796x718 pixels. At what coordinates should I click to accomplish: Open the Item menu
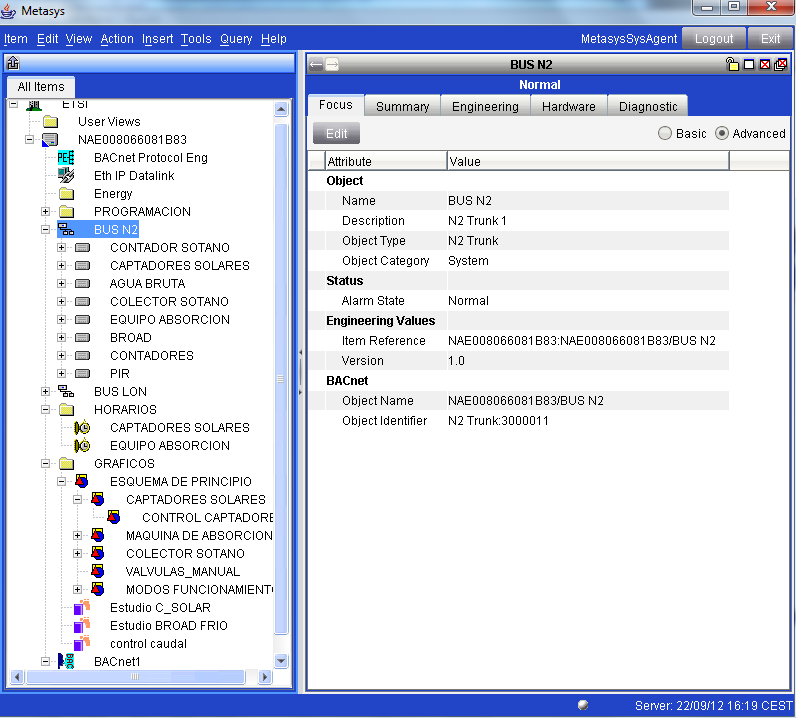[16, 39]
